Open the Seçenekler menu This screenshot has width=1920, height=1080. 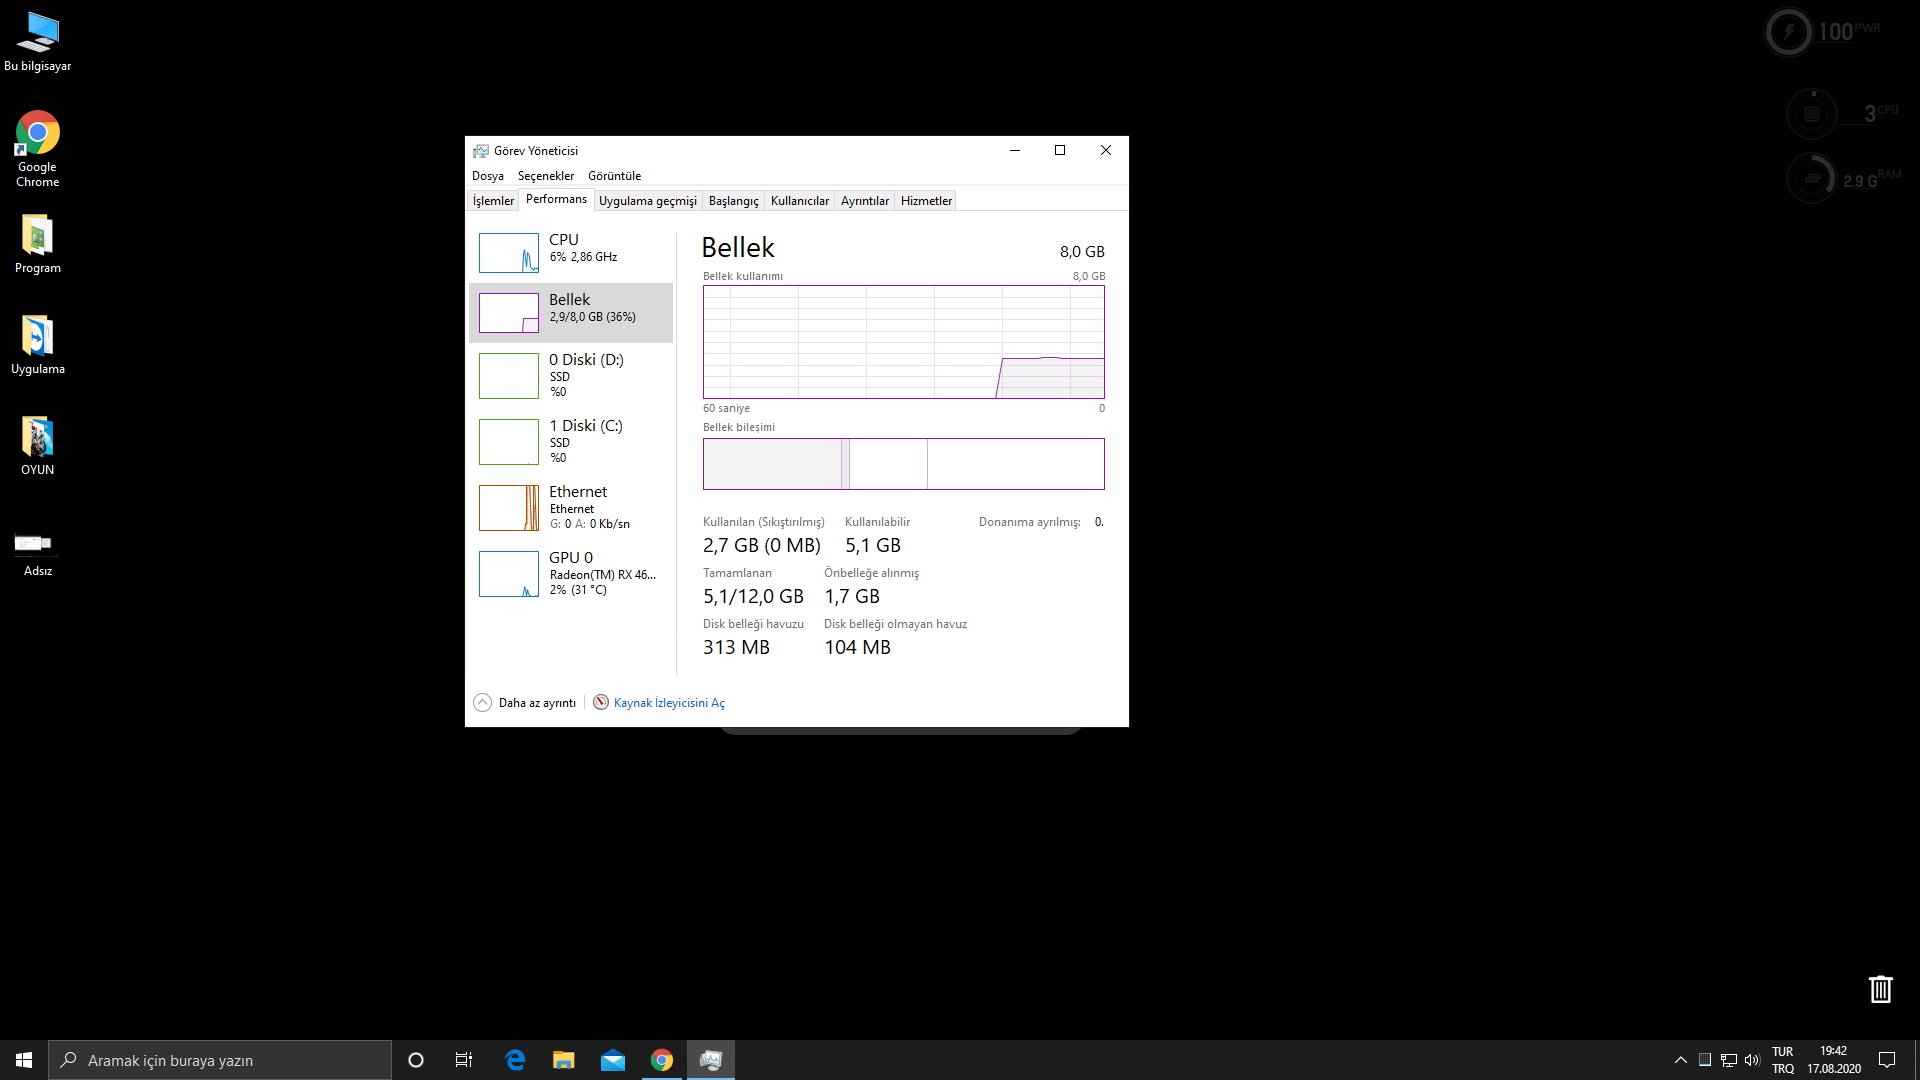tap(545, 176)
